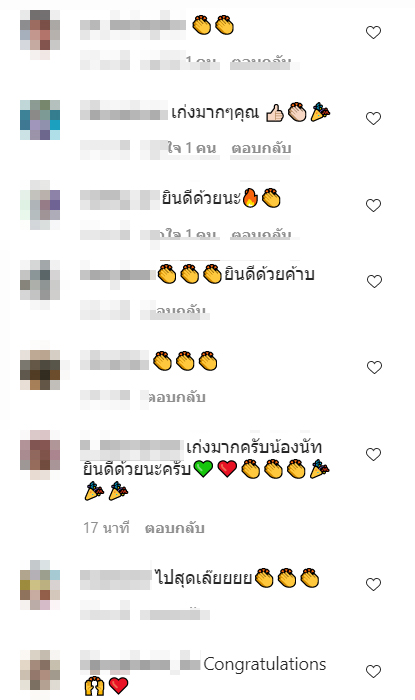Open the profile picture of the เก่งมากๆคุณ commenter
Viewport: 415px width, 700px height.
[x=40, y=120]
